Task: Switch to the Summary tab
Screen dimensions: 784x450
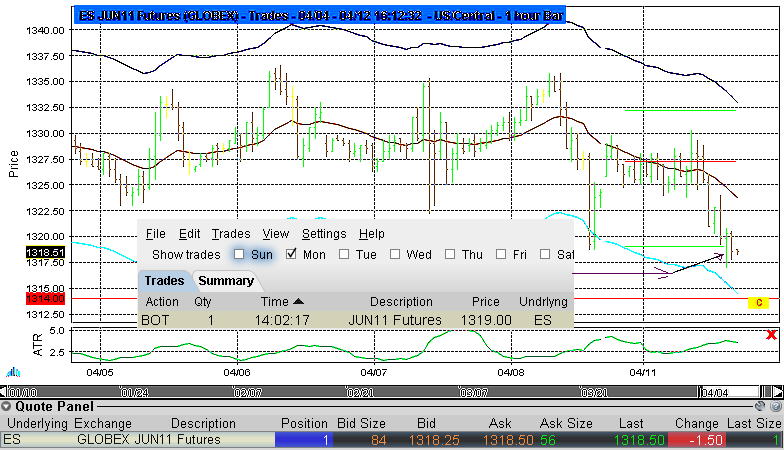Action: pyautogui.click(x=226, y=280)
